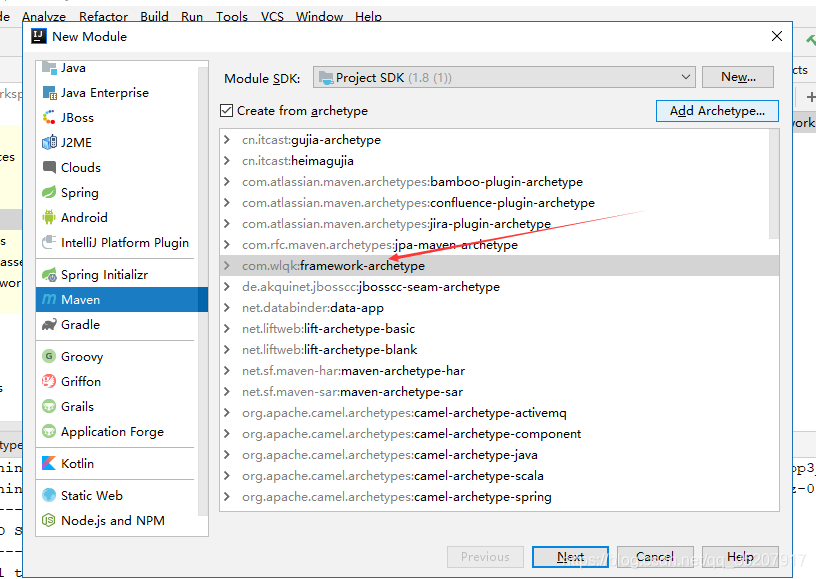Choose the Gradle elephant icon
This screenshot has width=816, height=579.
tap(49, 325)
